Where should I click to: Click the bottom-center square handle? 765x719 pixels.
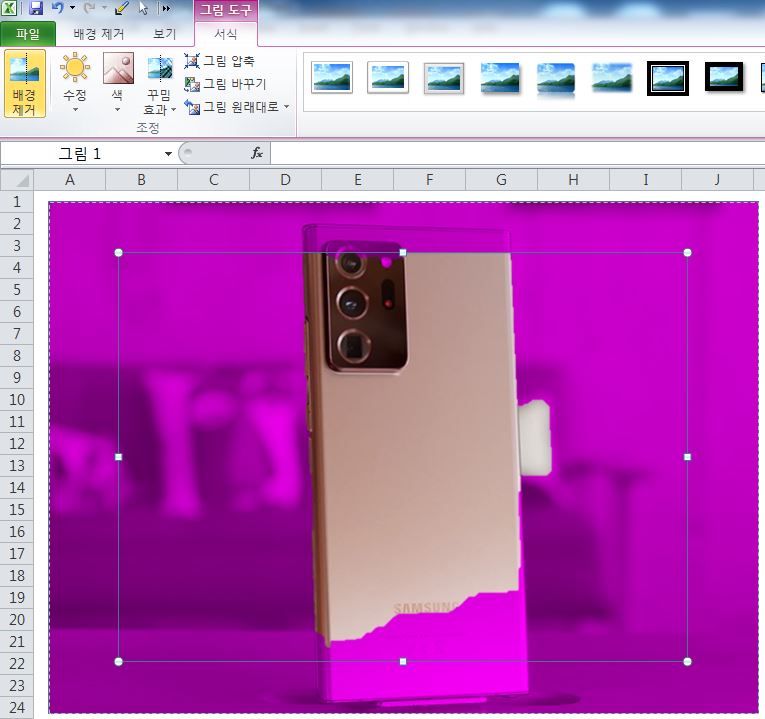(403, 661)
